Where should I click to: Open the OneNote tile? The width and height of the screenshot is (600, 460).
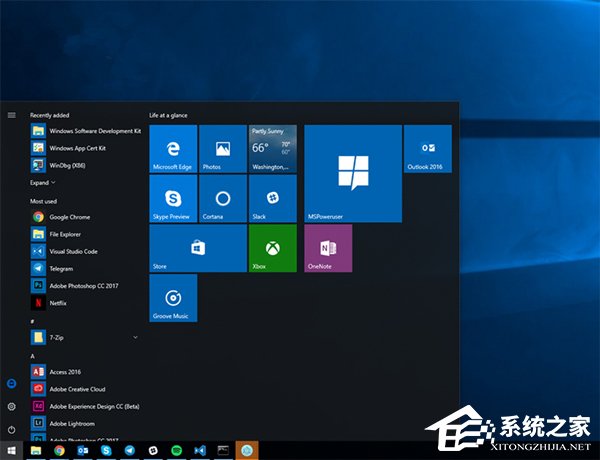(x=328, y=248)
